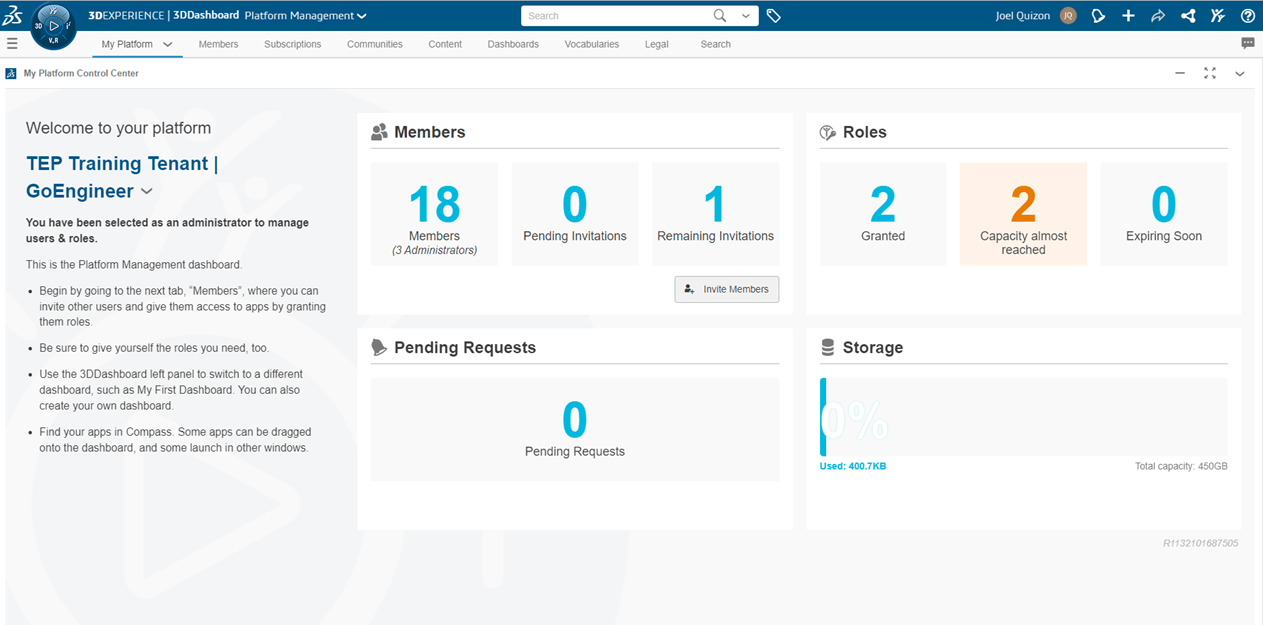Open the chat bubble icon
Image resolution: width=1263 pixels, height=625 pixels.
[x=1248, y=43]
